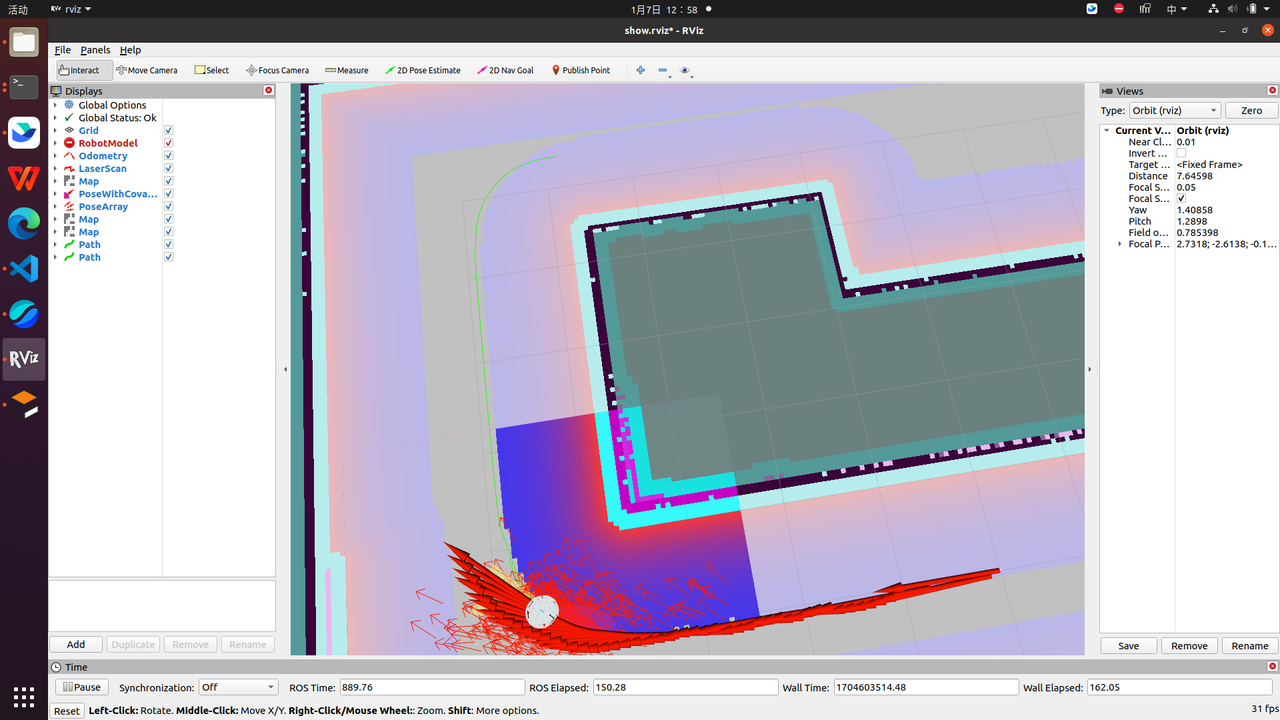Toggle the Grid display checkbox

pyautogui.click(x=168, y=130)
